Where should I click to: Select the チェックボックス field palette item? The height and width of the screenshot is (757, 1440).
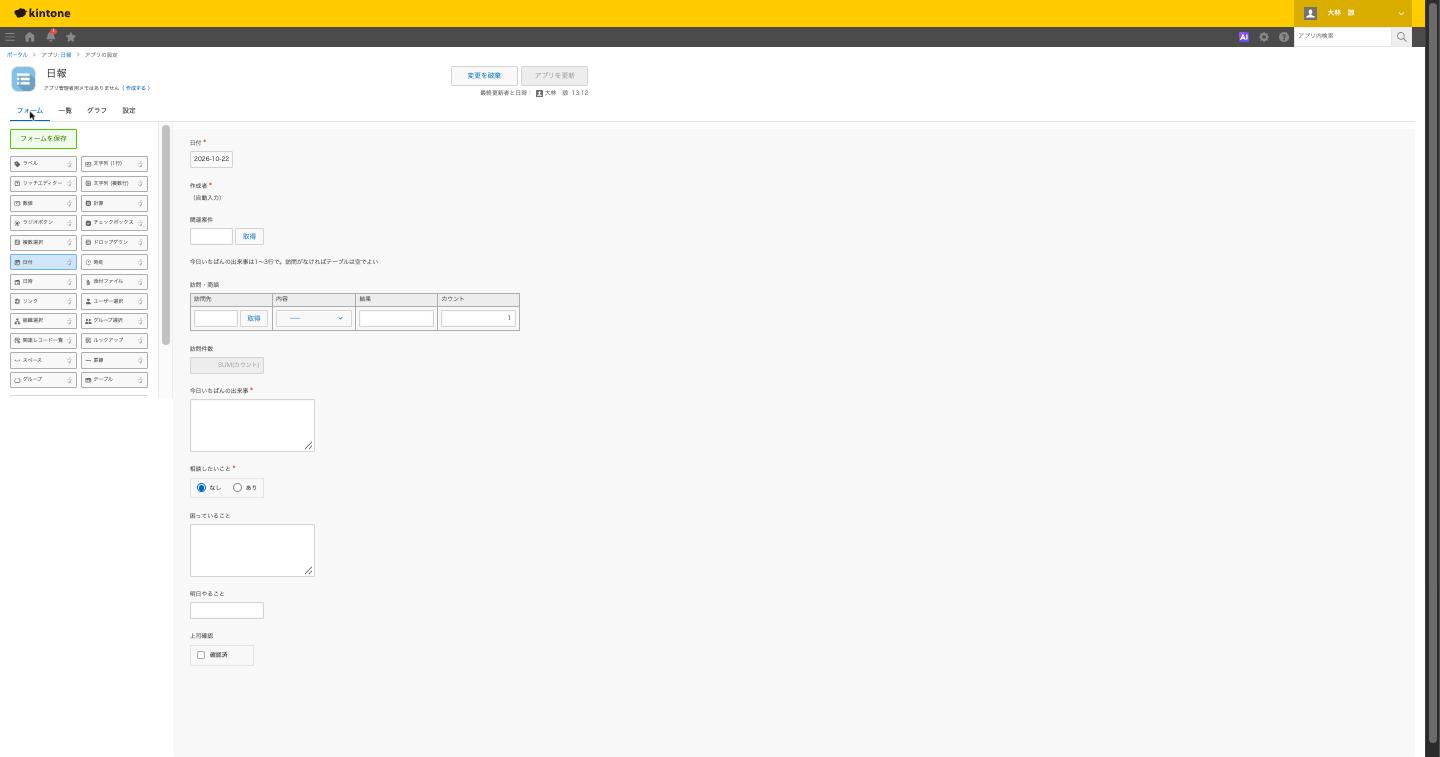point(114,222)
